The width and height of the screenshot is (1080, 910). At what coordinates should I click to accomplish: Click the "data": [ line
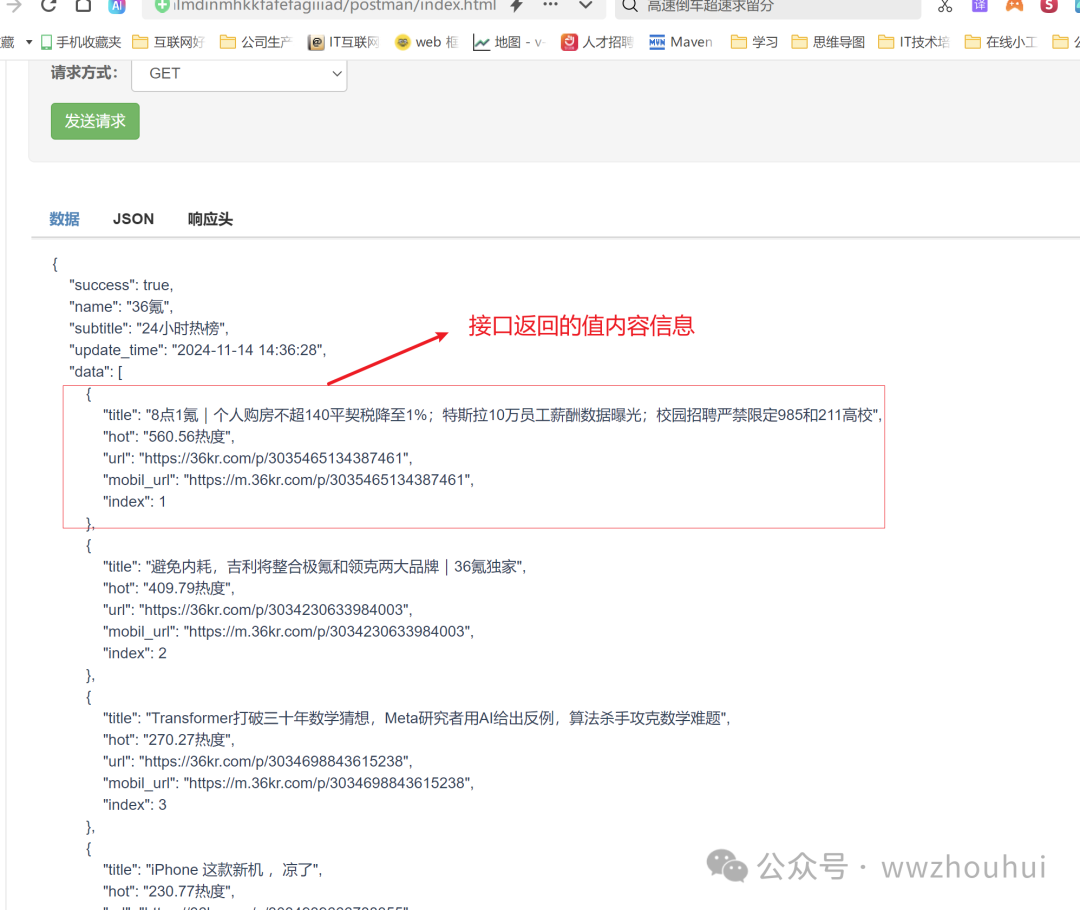(96, 372)
